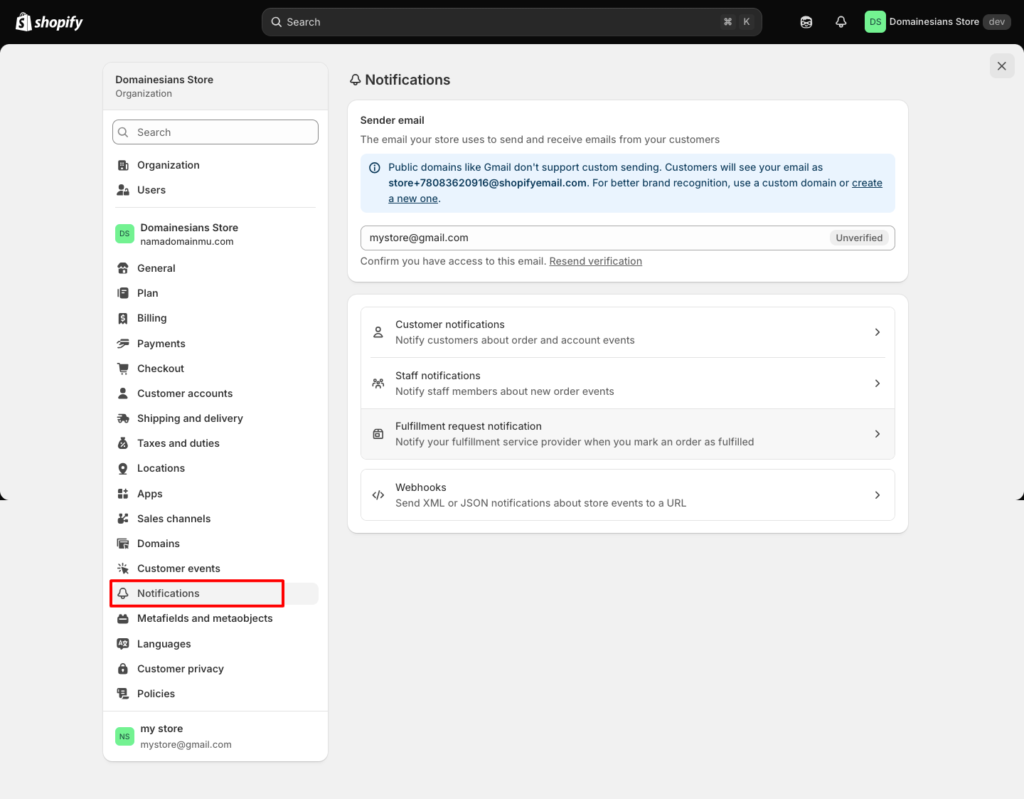Expand Customer notifications chevron
This screenshot has width=1024, height=799.
(877, 333)
